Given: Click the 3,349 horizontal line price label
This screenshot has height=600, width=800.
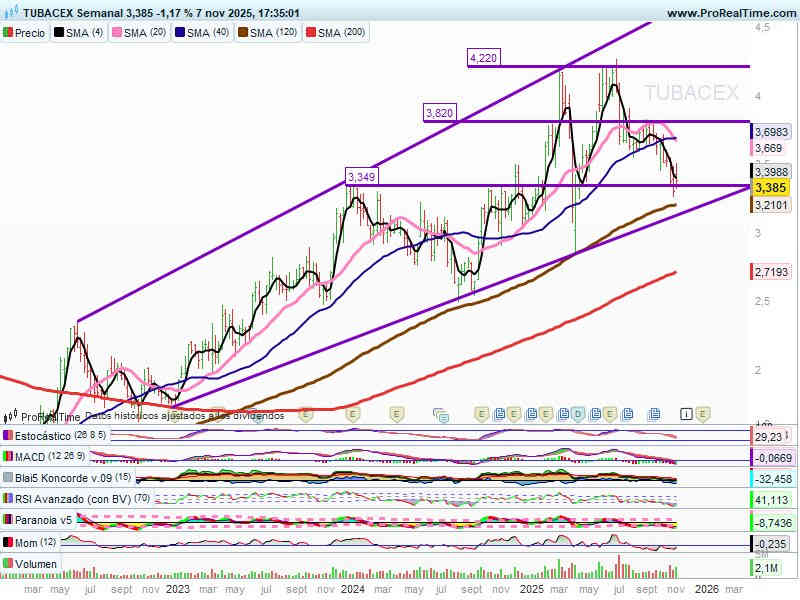Looking at the screenshot, I should click(362, 177).
